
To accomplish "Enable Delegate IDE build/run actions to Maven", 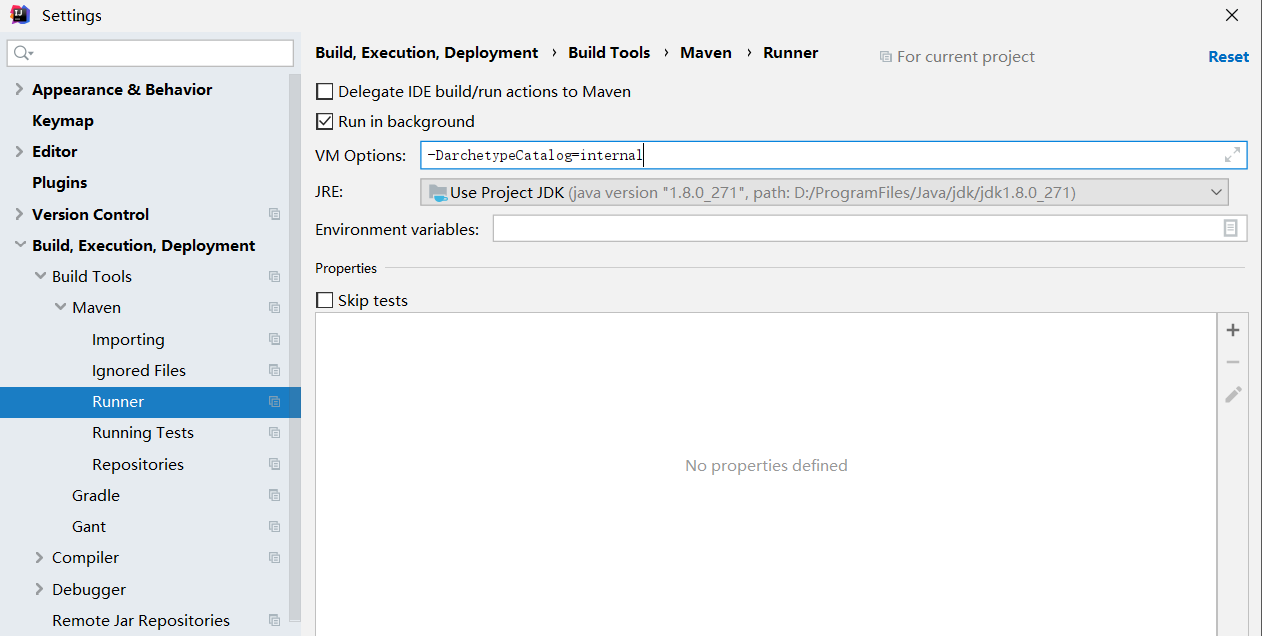I will click(x=324, y=91).
